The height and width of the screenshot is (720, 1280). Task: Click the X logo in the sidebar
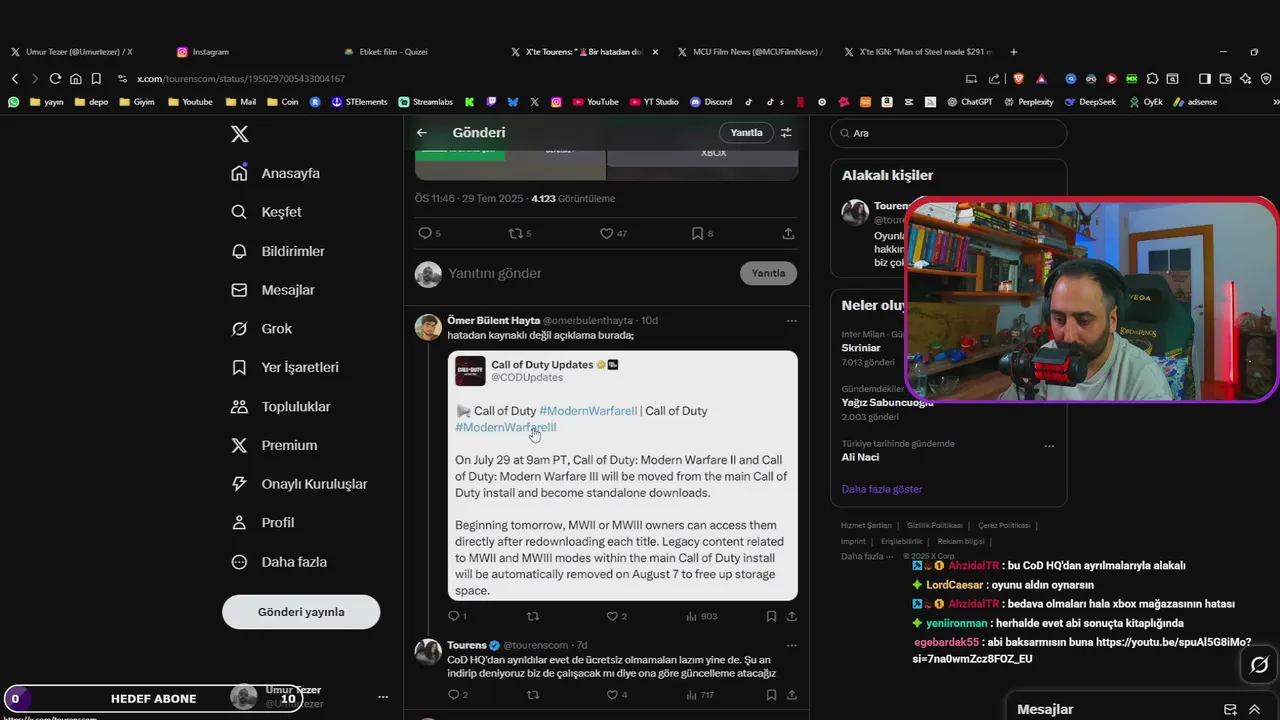(x=239, y=134)
